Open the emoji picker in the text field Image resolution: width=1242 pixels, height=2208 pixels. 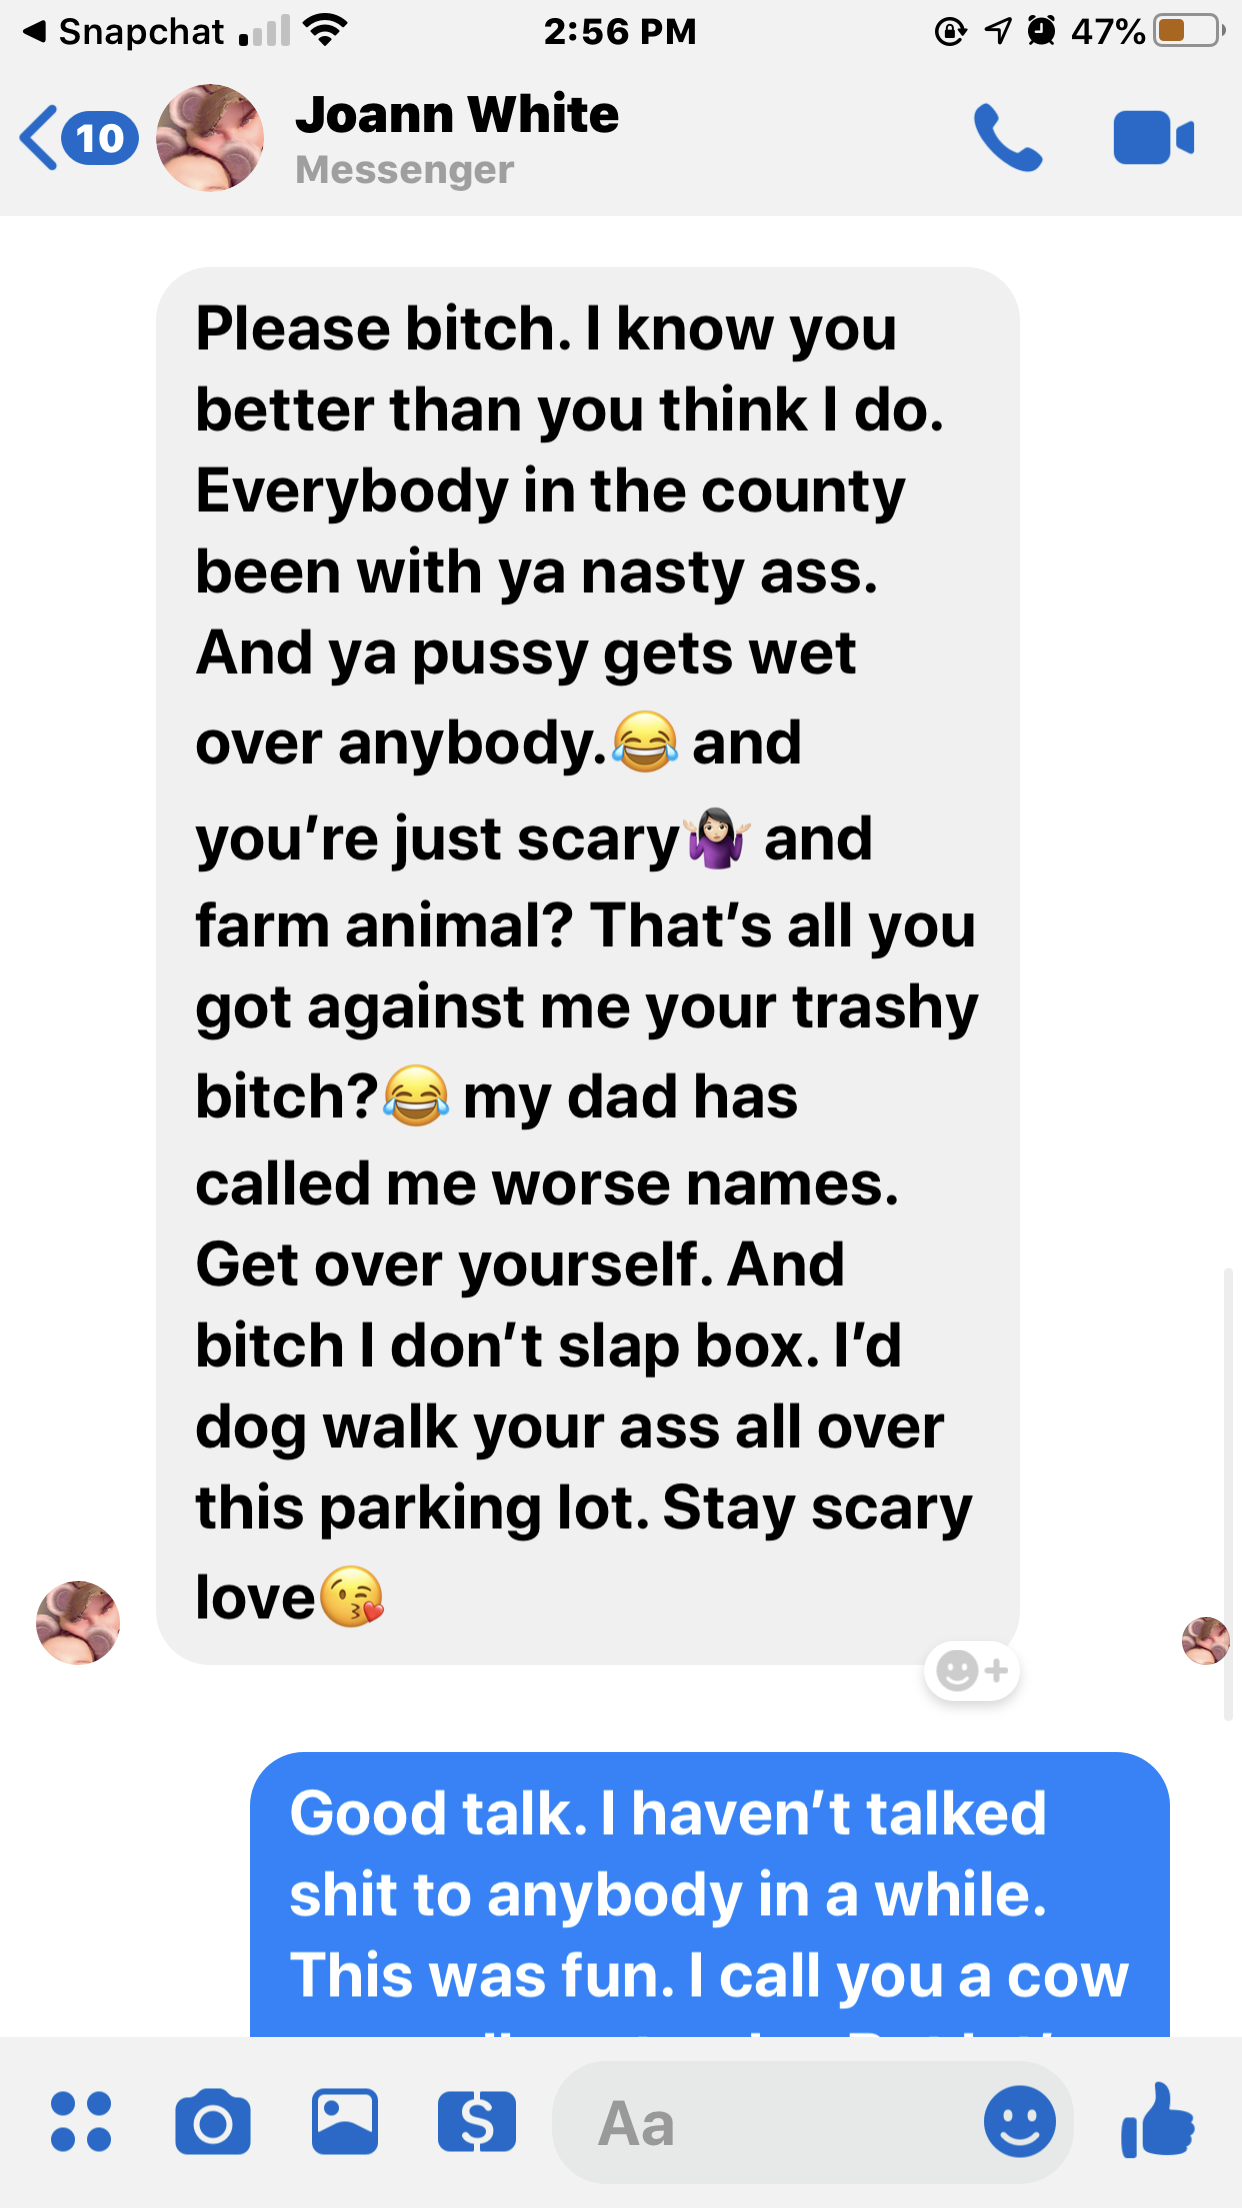[1019, 2121]
